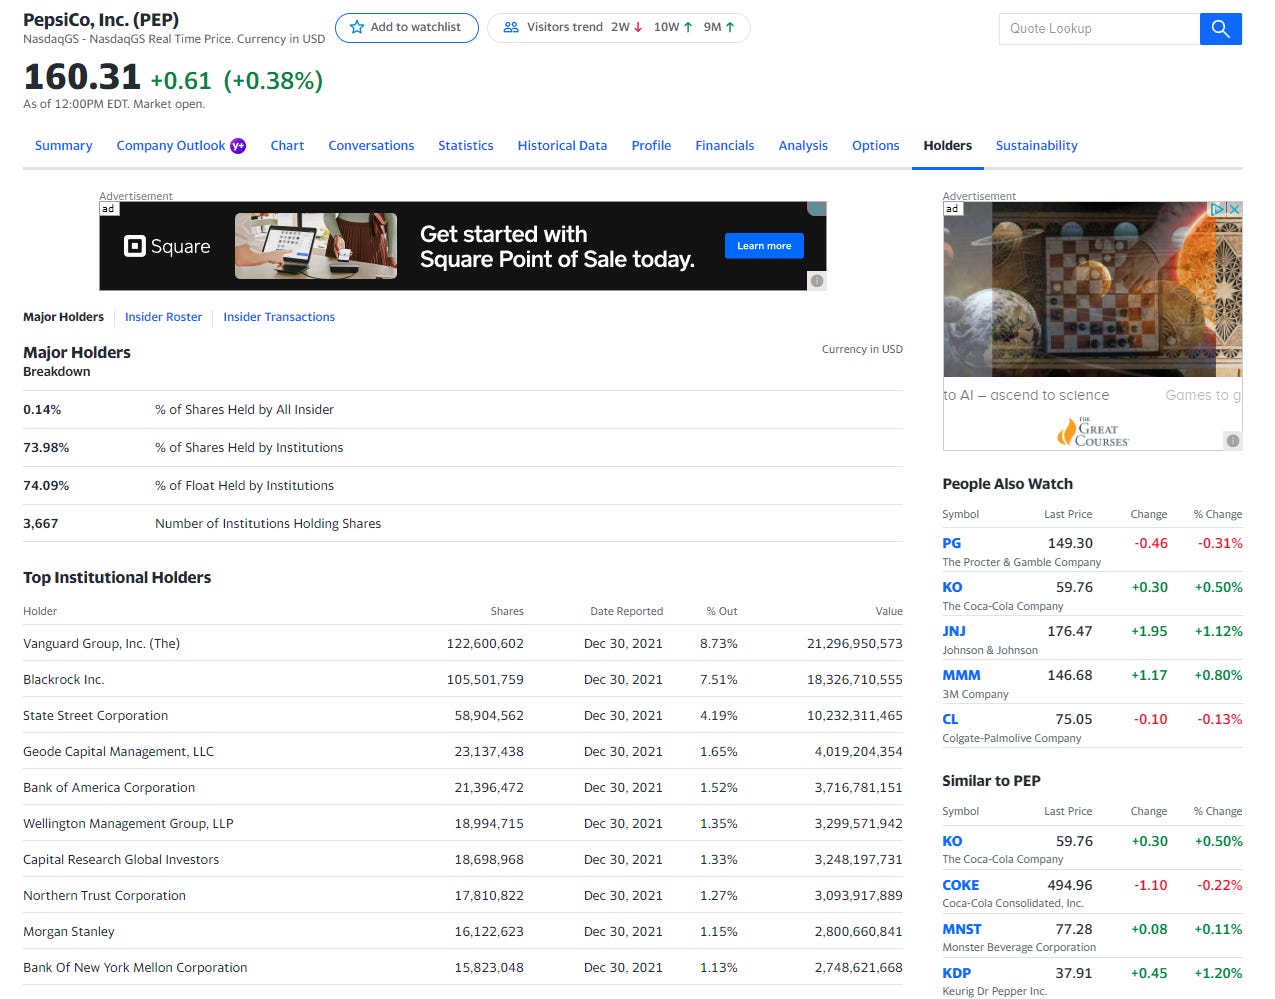Click Capital Research Global Investors row
Image resolution: width=1275 pixels, height=999 pixels.
pyautogui.click(x=463, y=860)
